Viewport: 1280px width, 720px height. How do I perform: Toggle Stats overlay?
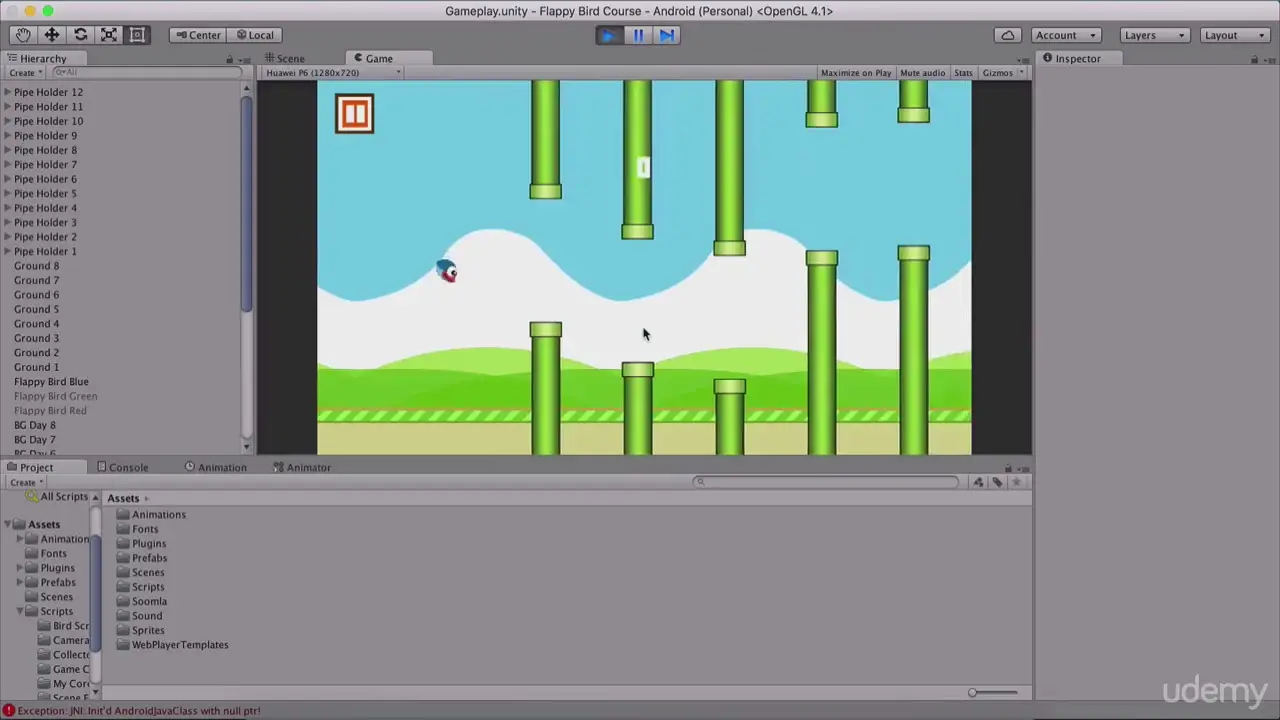[963, 73]
